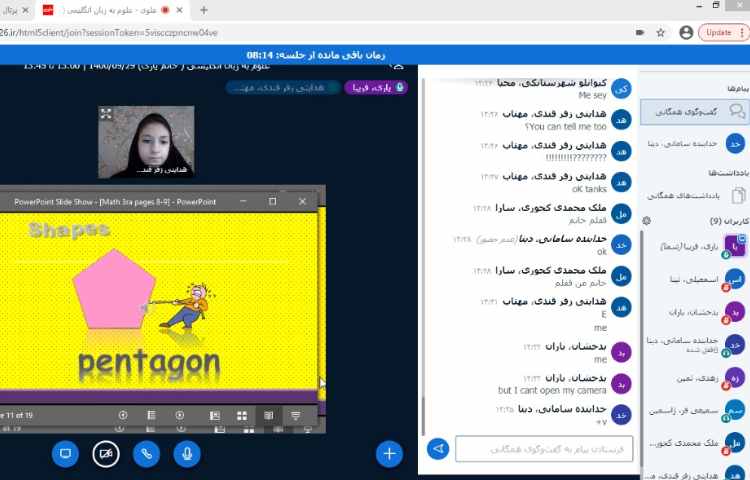Image resolution: width=750 pixels, height=480 pixels.
Task: Send the chat message with arrow button
Action: [437, 449]
